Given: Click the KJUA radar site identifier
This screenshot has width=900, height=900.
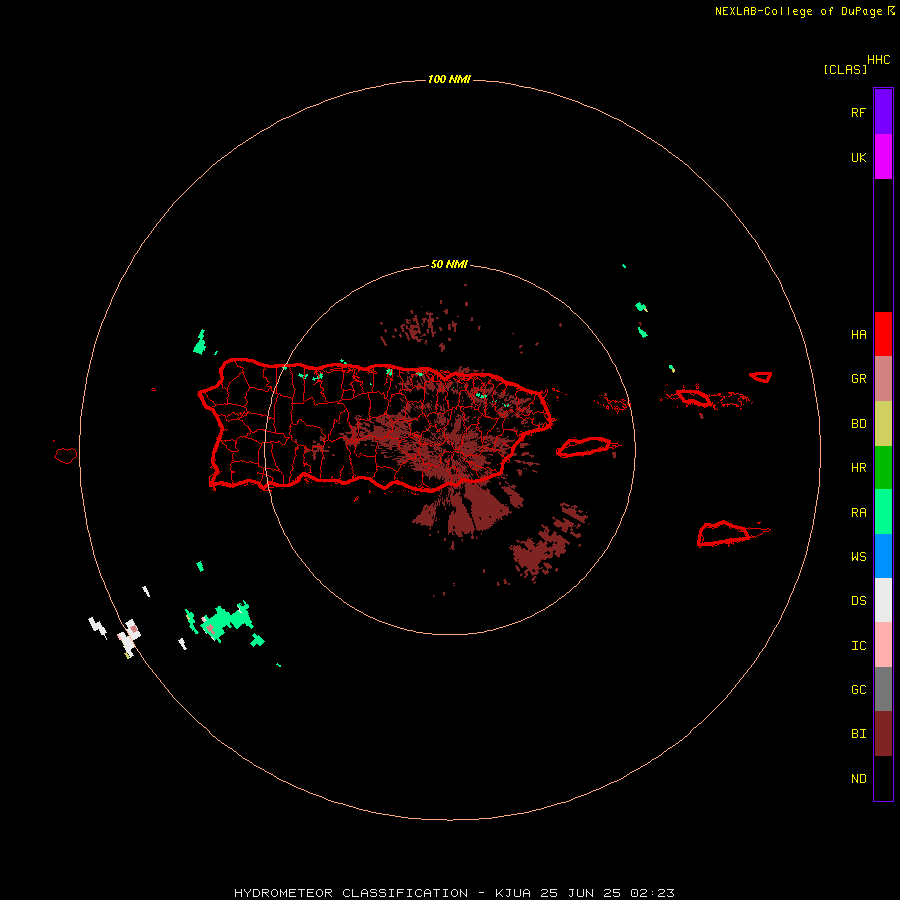Looking at the screenshot, I should point(513,893).
